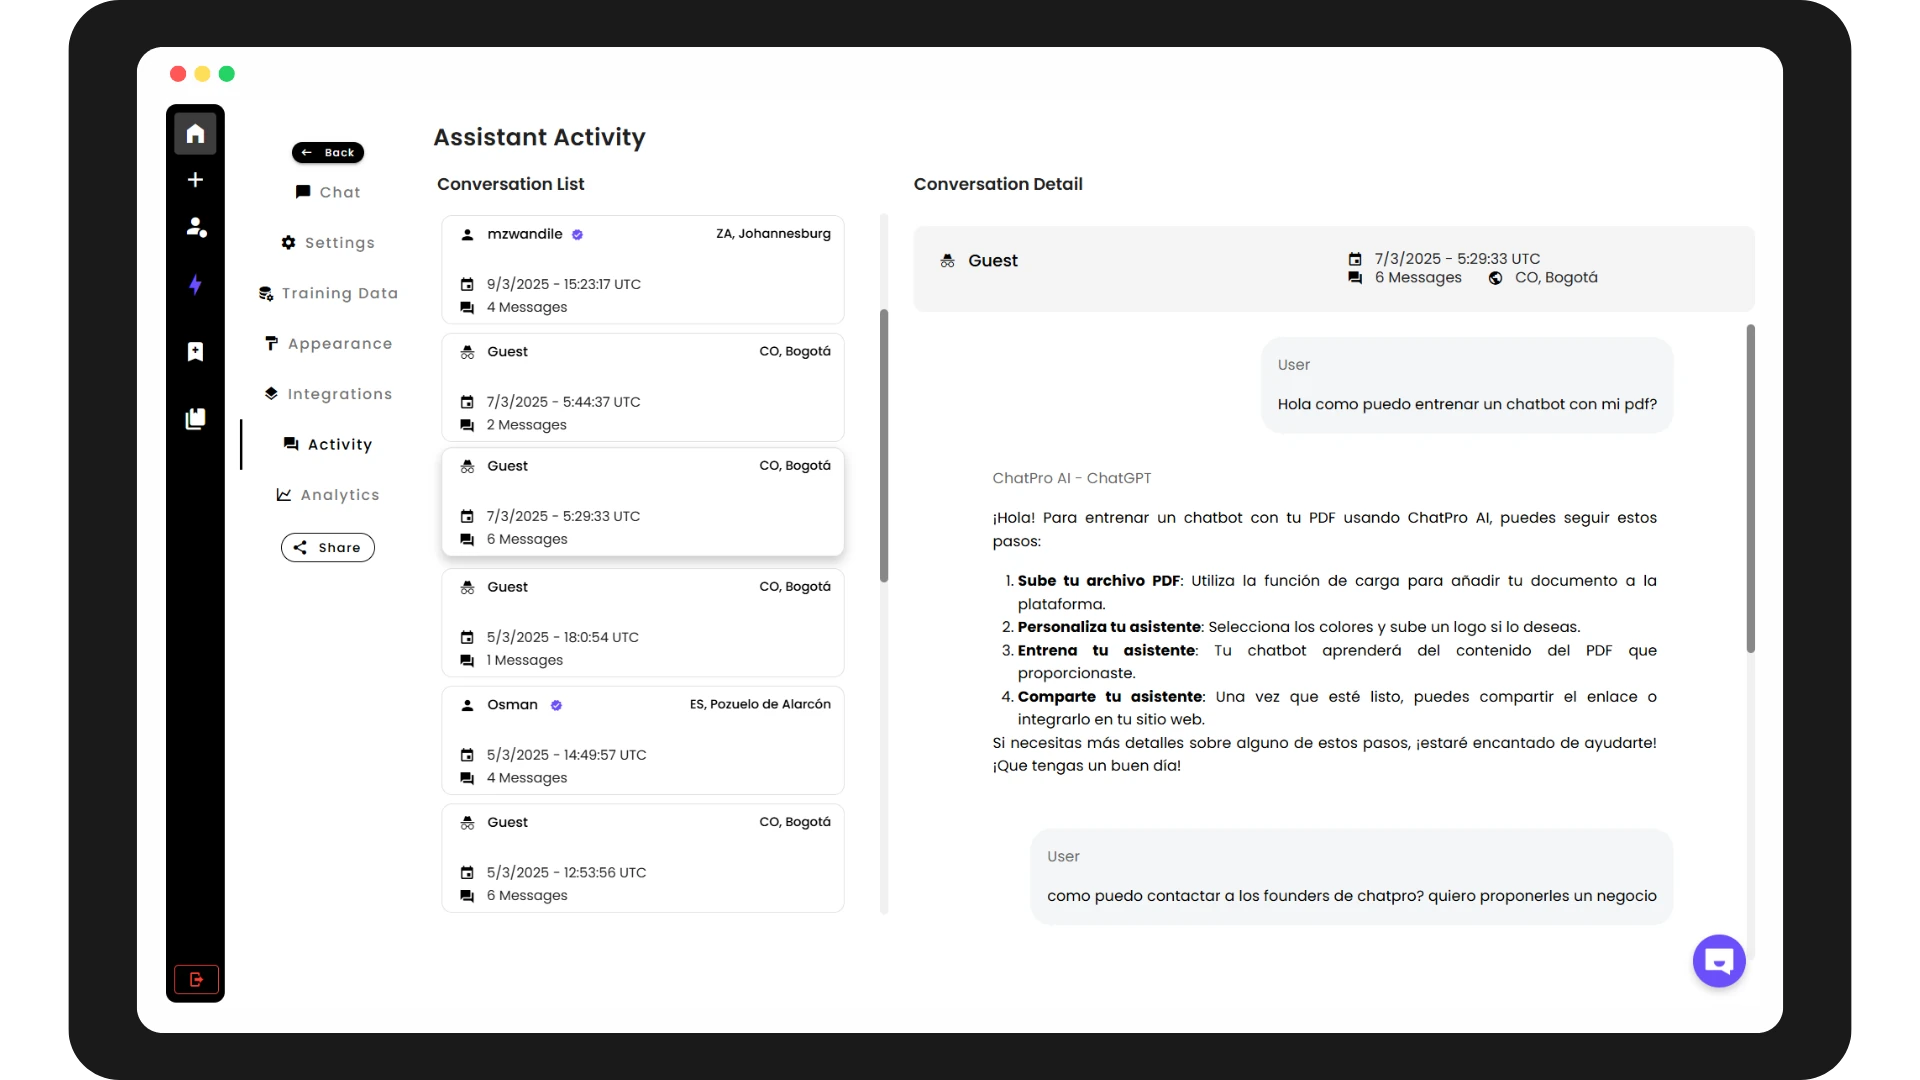Select the Osman conversation from Pozuelo de Alarcón
1920x1080 pixels.
point(642,740)
